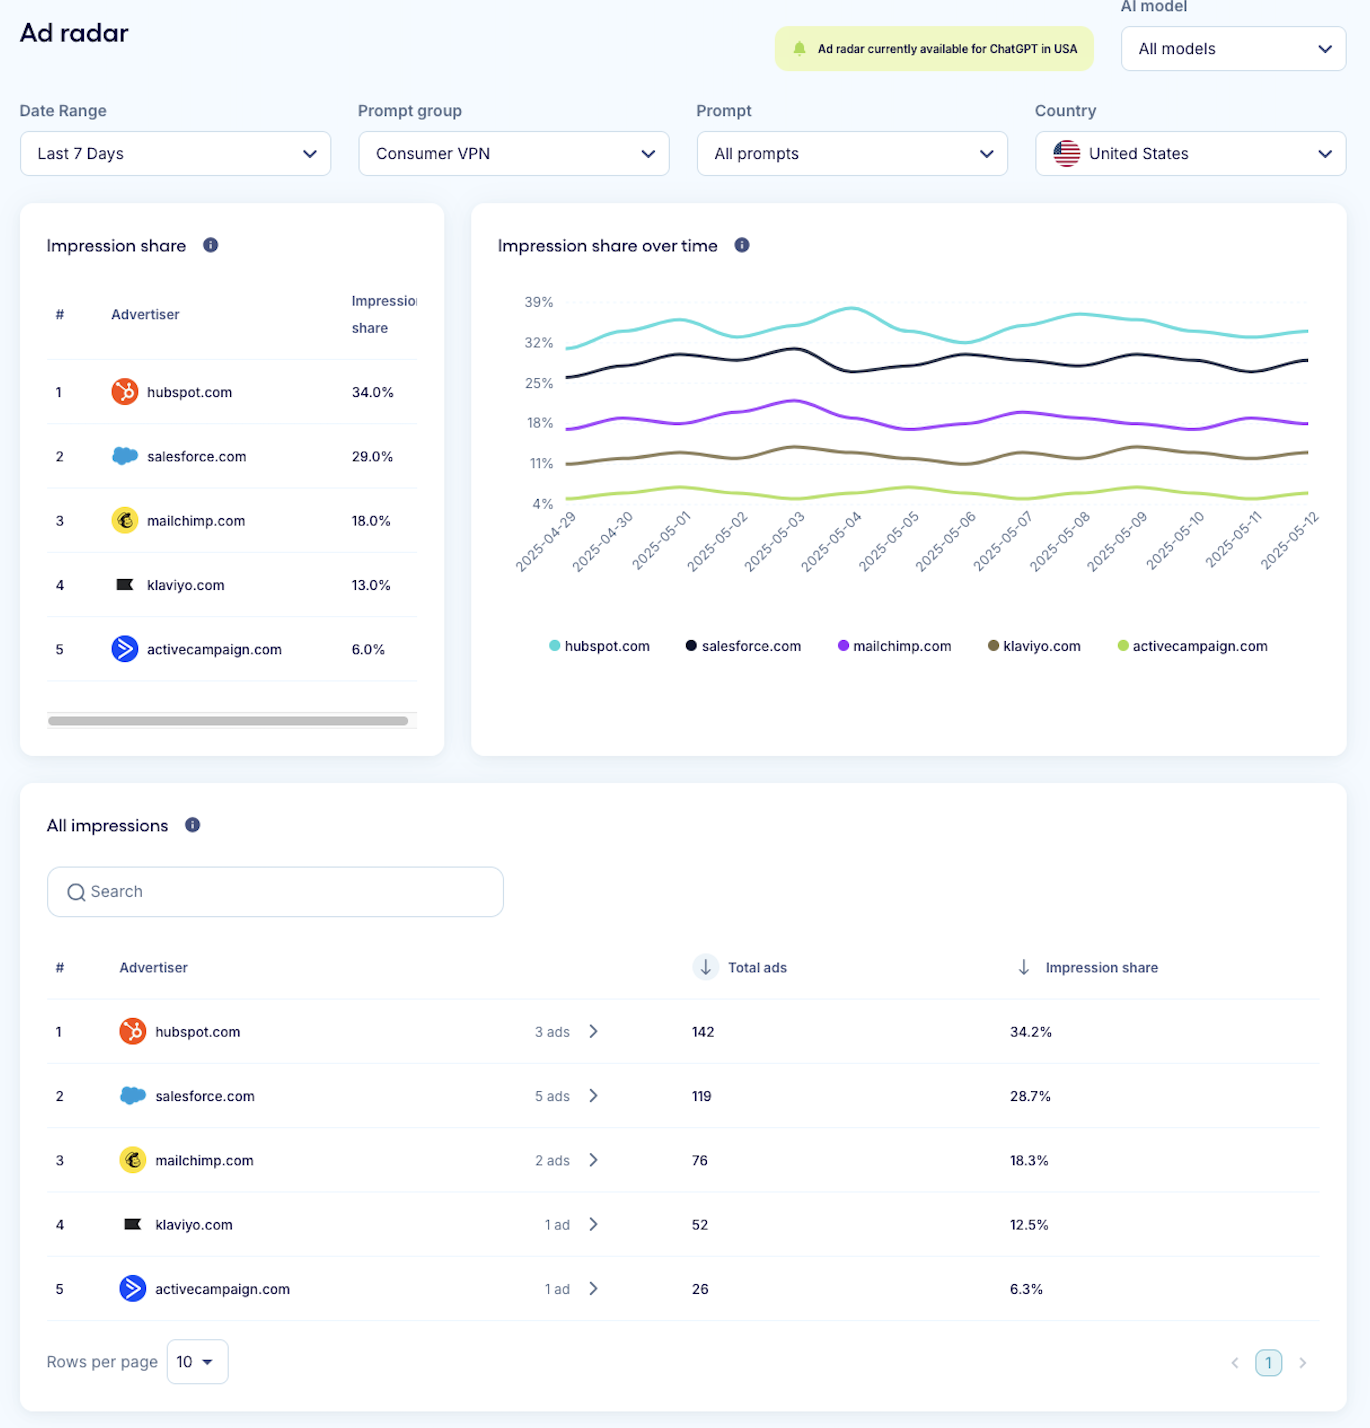Click the horizontal scrollbar under the Impression share table
This screenshot has height=1428, width=1370.
click(228, 721)
